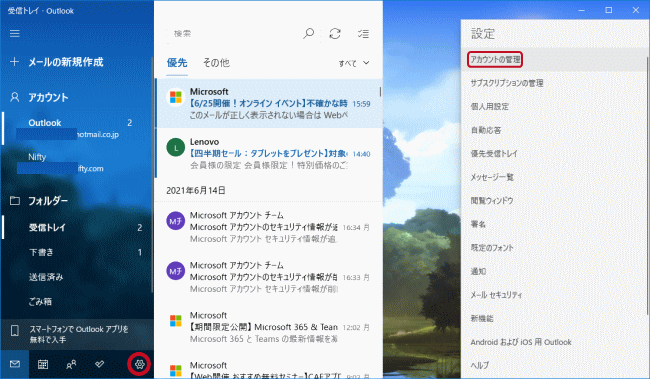The height and width of the screenshot is (379, 650).
Task: Open 通知 setting
Action: point(554,272)
